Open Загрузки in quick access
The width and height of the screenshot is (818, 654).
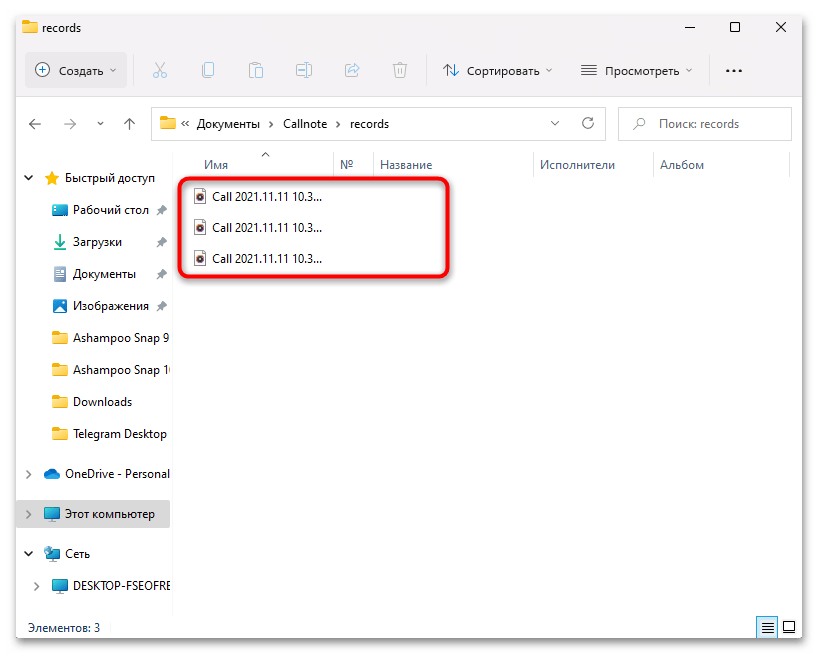tap(97, 242)
